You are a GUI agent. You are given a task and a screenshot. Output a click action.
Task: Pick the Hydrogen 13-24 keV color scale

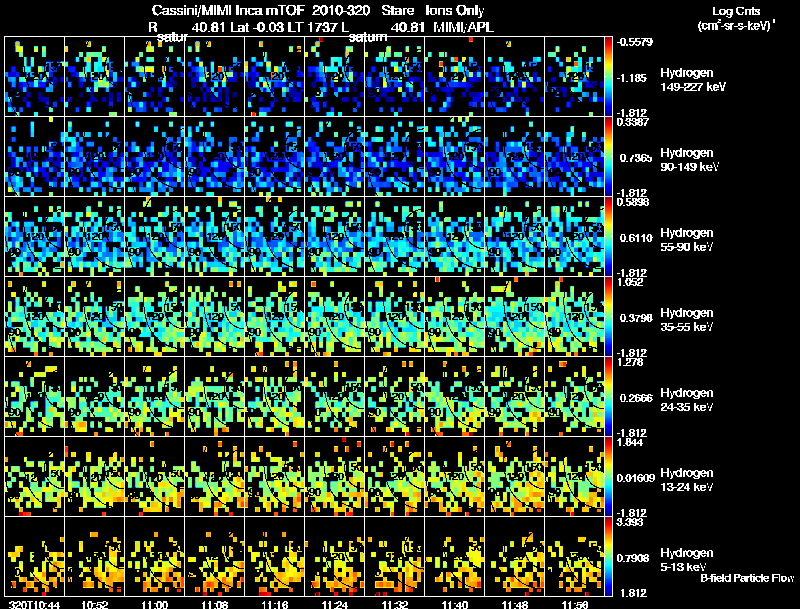608,477
